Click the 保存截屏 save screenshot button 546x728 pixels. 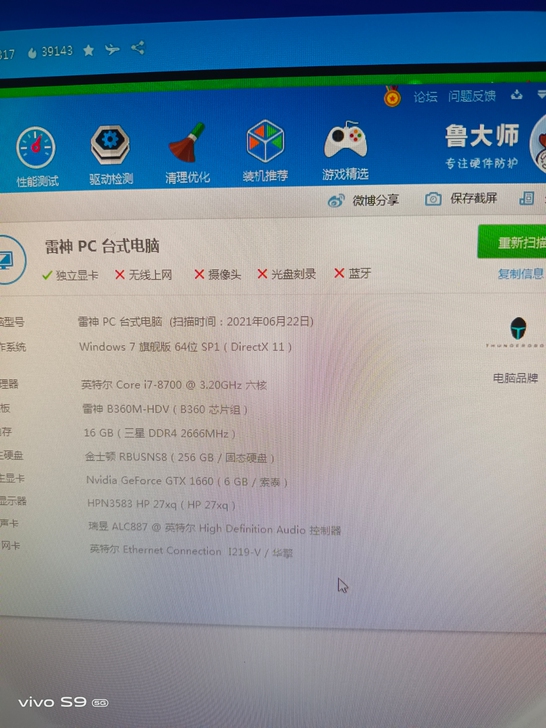pos(461,199)
